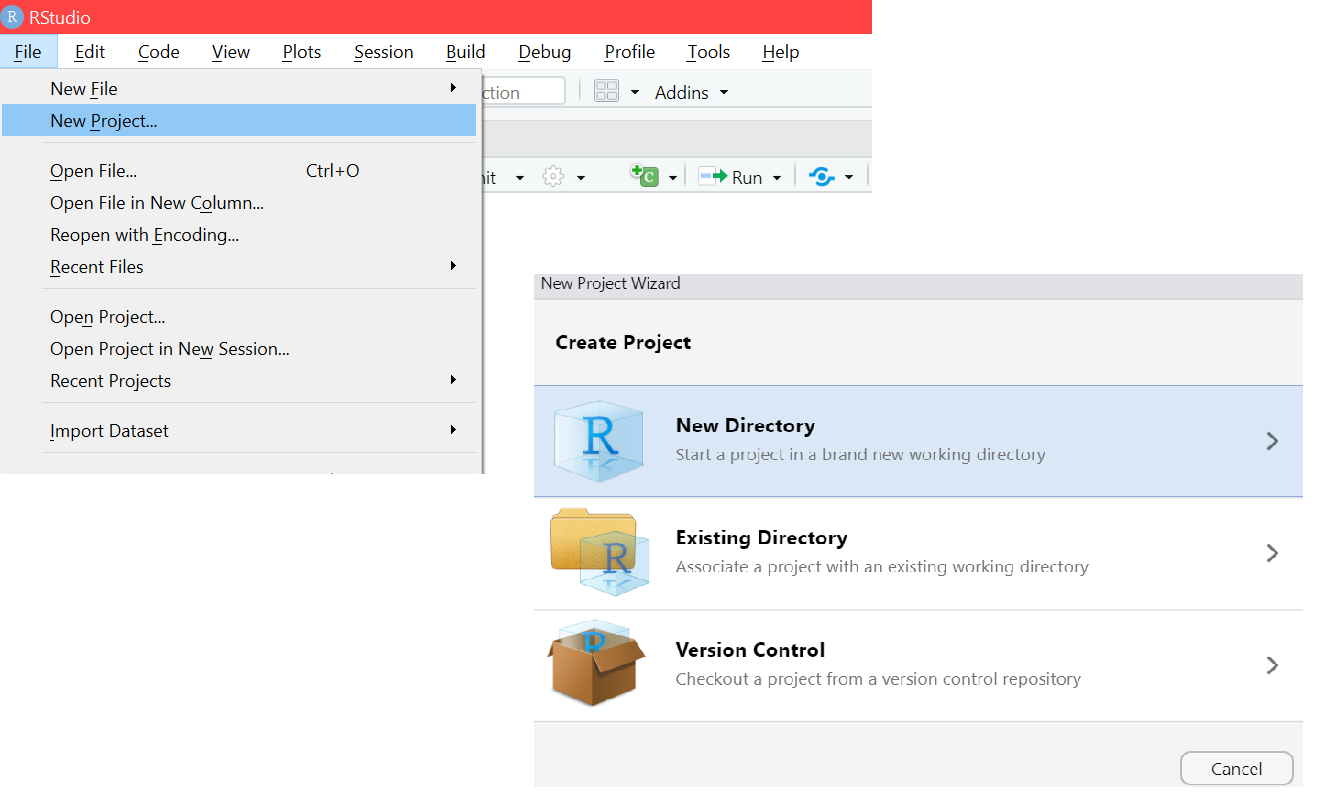The height and width of the screenshot is (802, 1322).
Task: Click the go-to function input field
Action: click(x=525, y=92)
